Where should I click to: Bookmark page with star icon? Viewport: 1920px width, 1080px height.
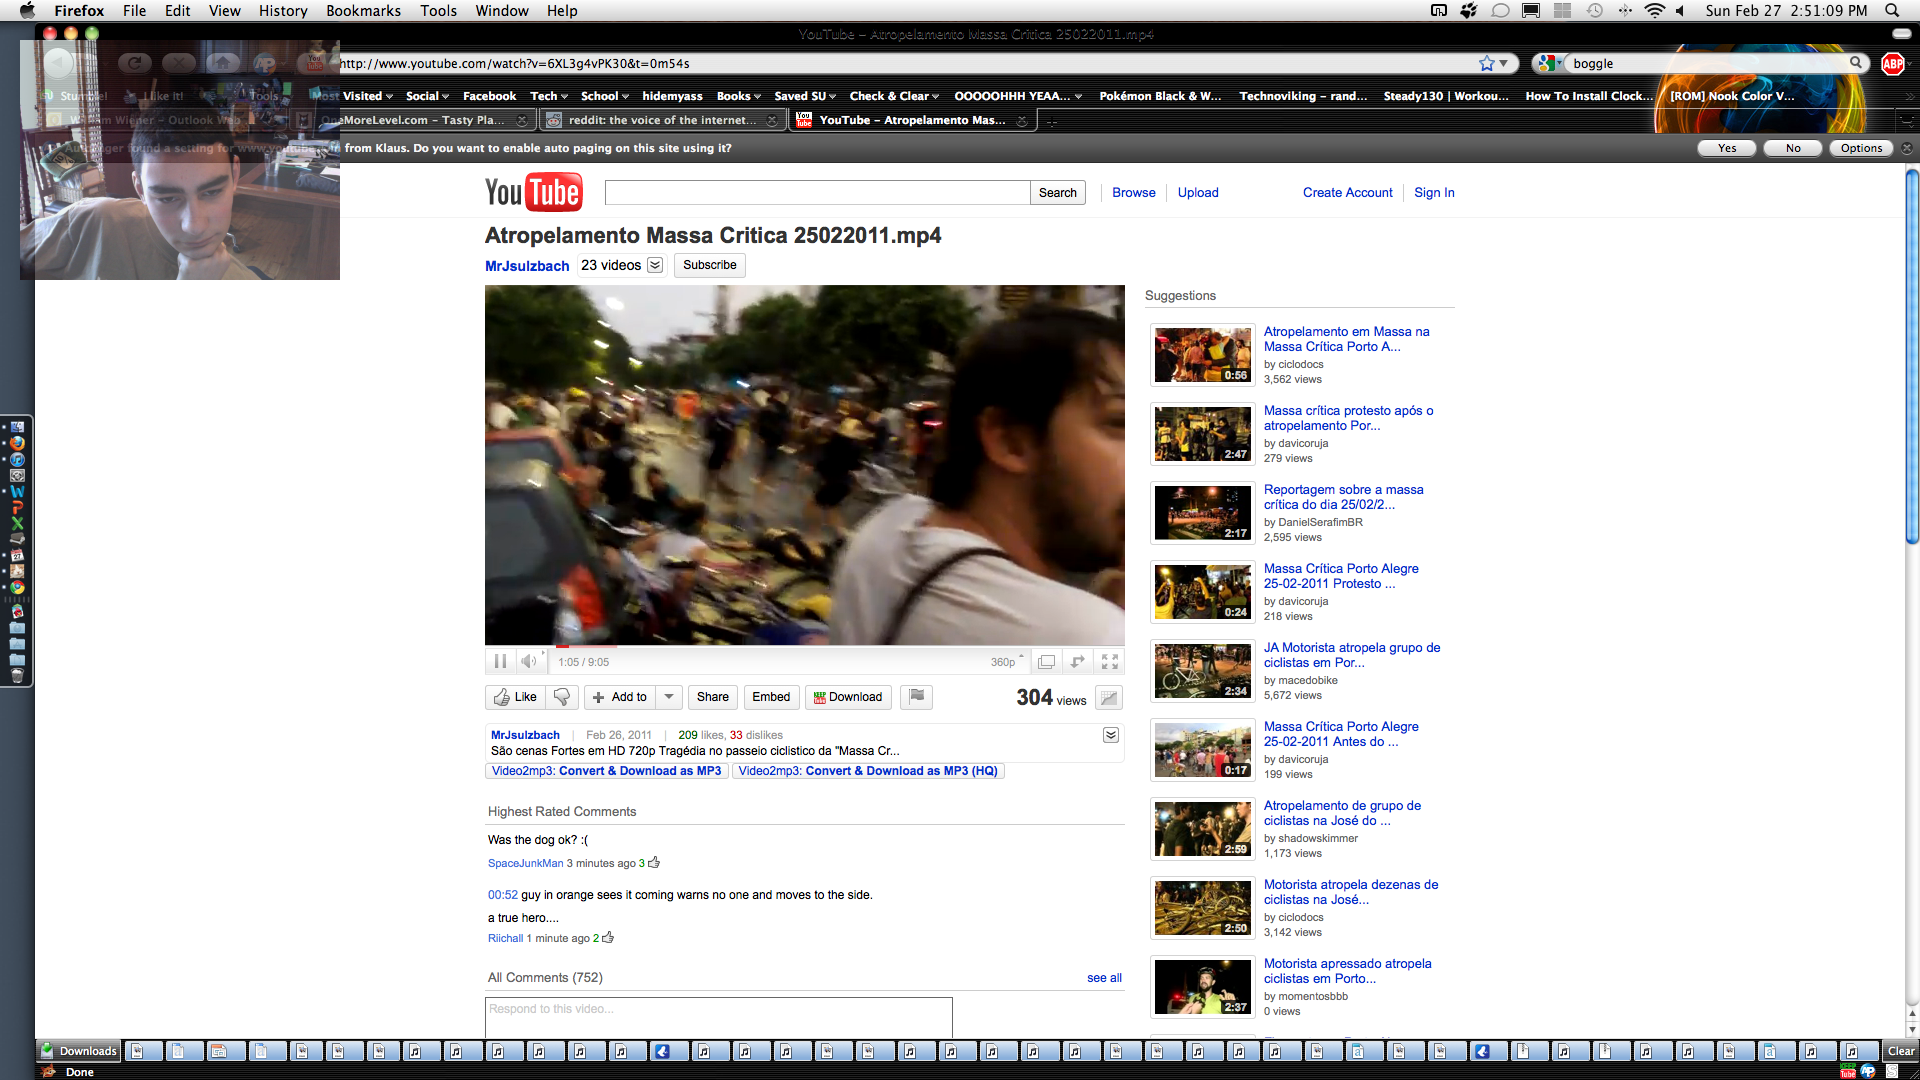coord(1487,63)
